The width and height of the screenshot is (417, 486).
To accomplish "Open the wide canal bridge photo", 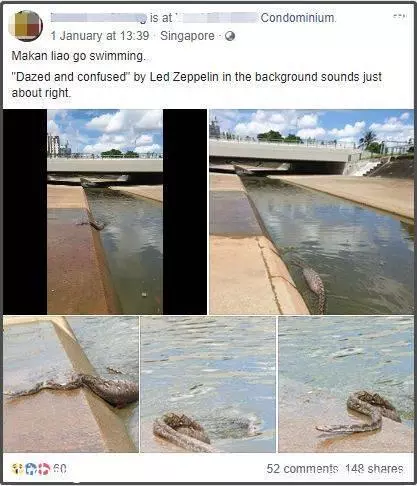I will pyautogui.click(x=312, y=212).
